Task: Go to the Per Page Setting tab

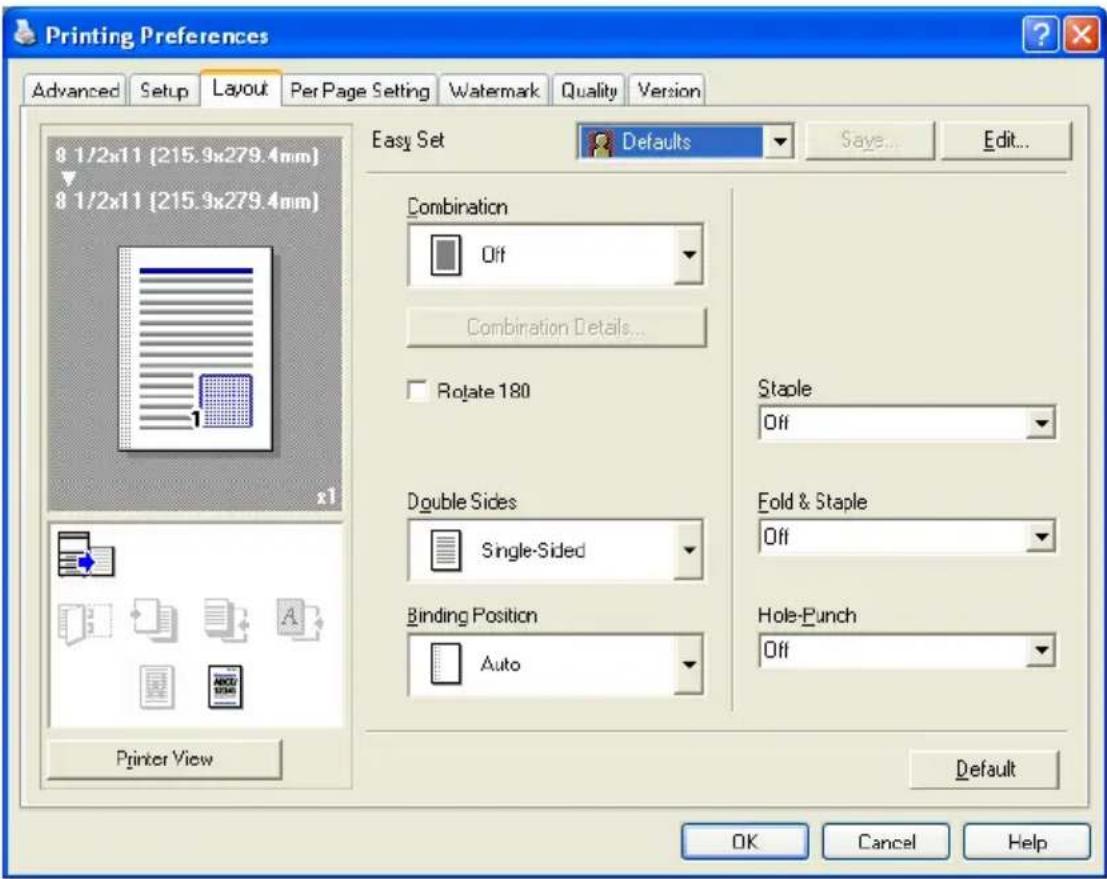Action: [359, 91]
